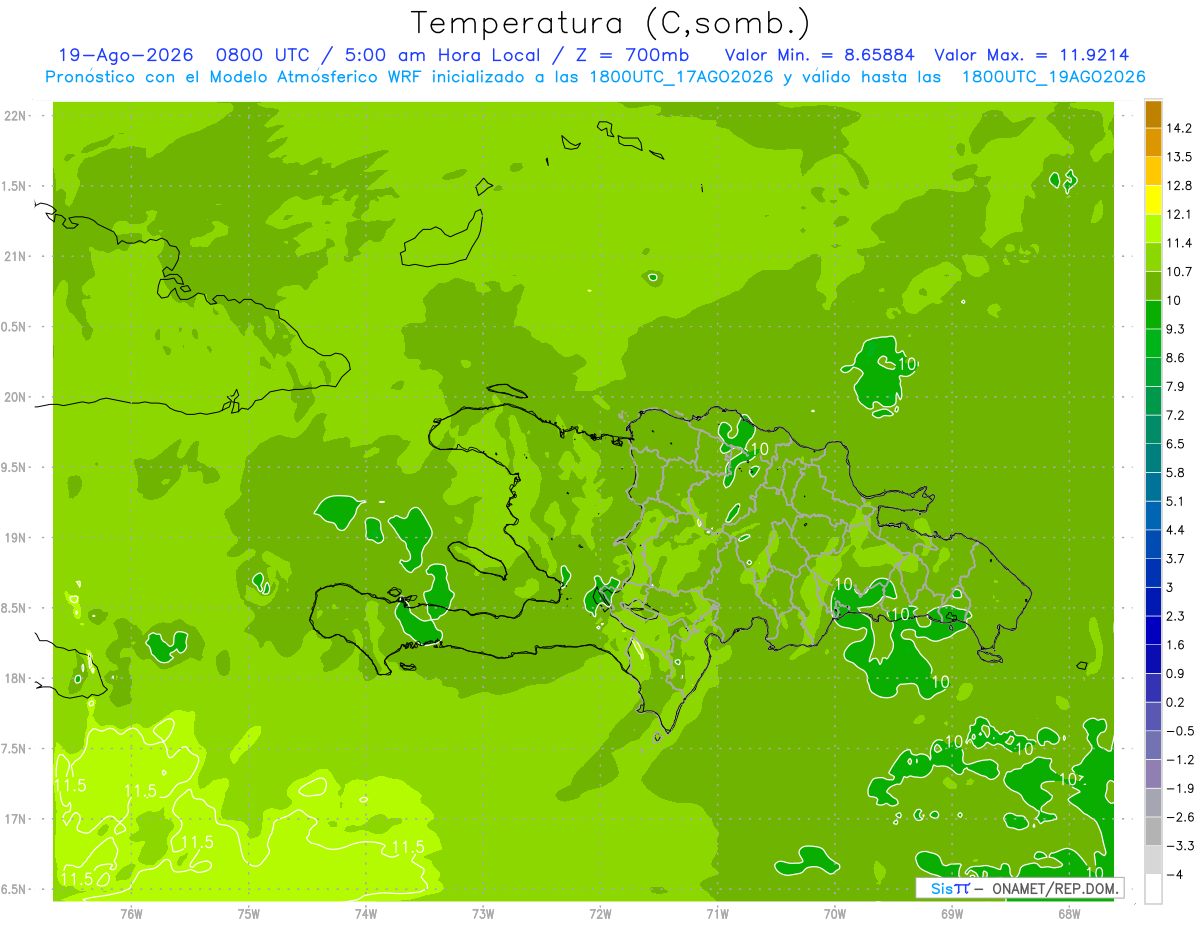Click the colorbar label "2.3"
This screenshot has width=1200, height=927.
click(x=1176, y=616)
